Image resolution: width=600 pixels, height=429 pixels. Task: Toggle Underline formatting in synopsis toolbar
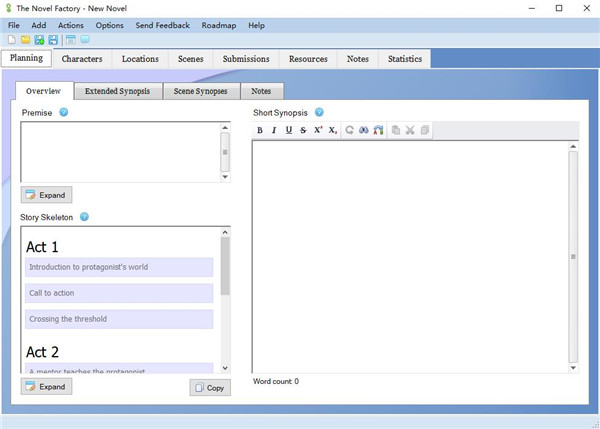click(289, 131)
